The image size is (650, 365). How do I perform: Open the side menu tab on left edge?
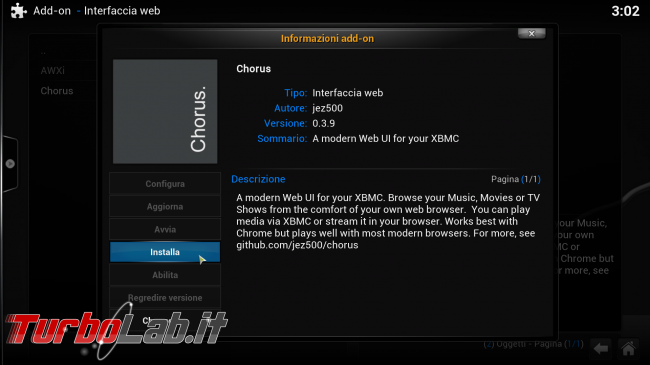(10, 164)
